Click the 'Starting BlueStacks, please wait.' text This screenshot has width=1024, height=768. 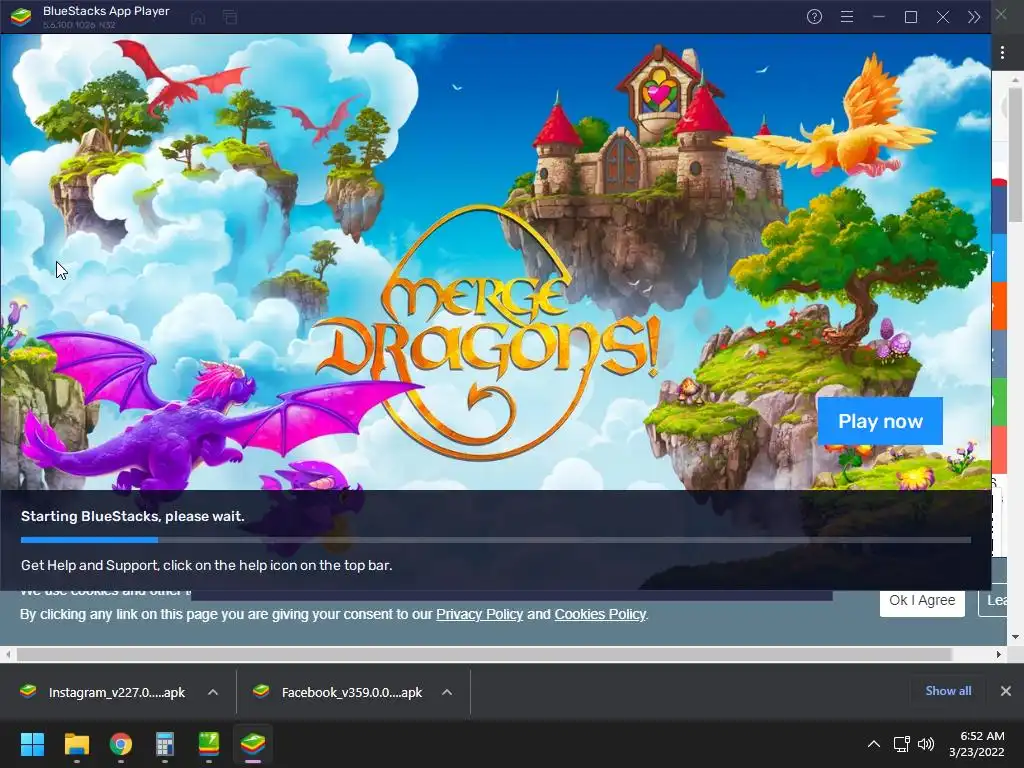tap(133, 516)
